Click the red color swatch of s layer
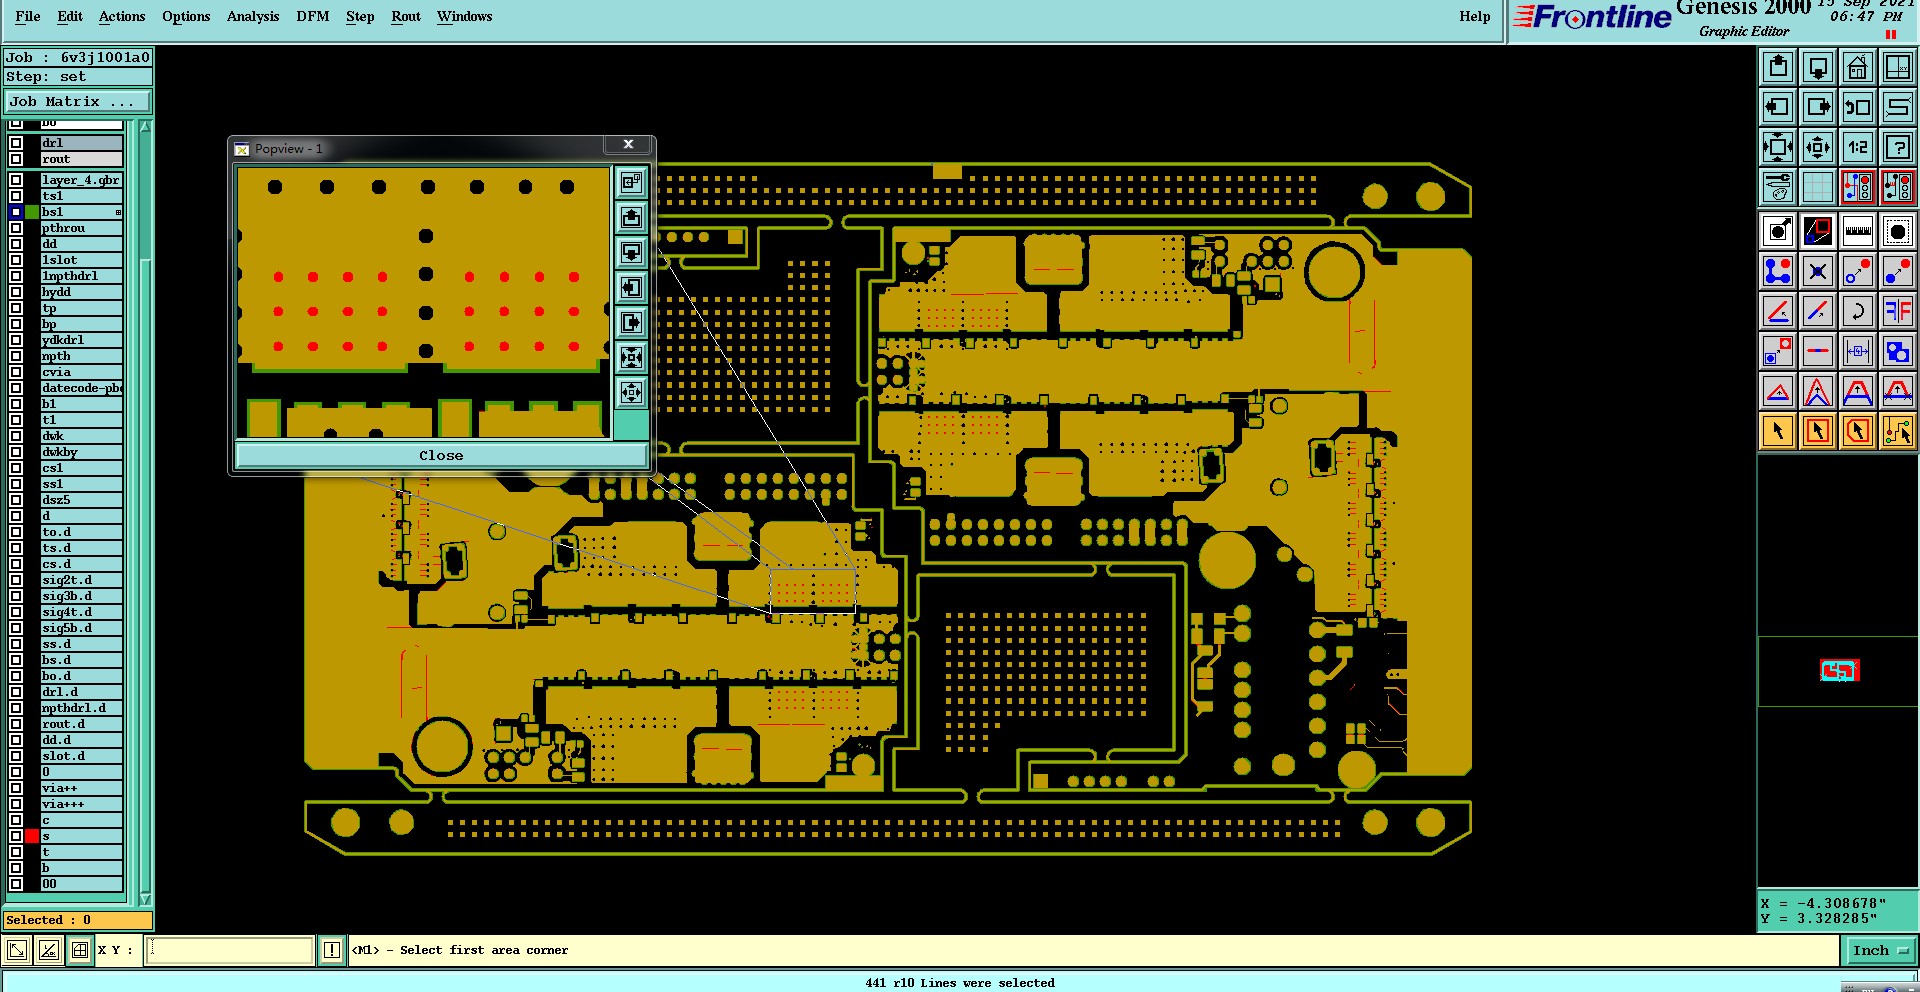Screen dimensions: 1920x992 pos(32,836)
